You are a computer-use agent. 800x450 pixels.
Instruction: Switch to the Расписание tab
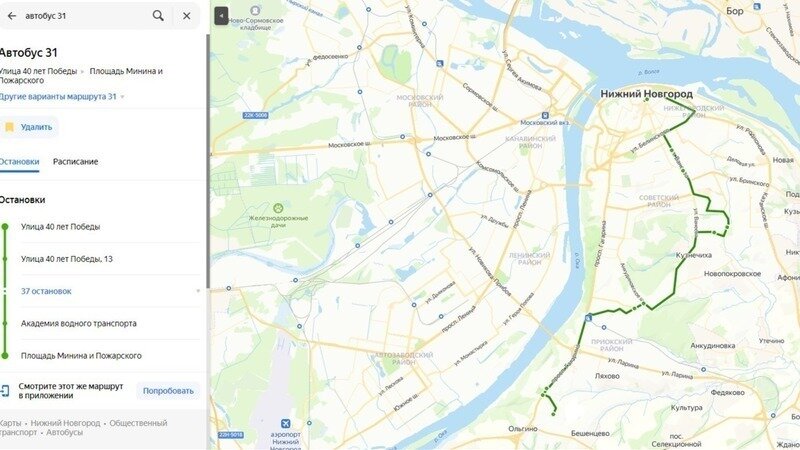(76, 162)
